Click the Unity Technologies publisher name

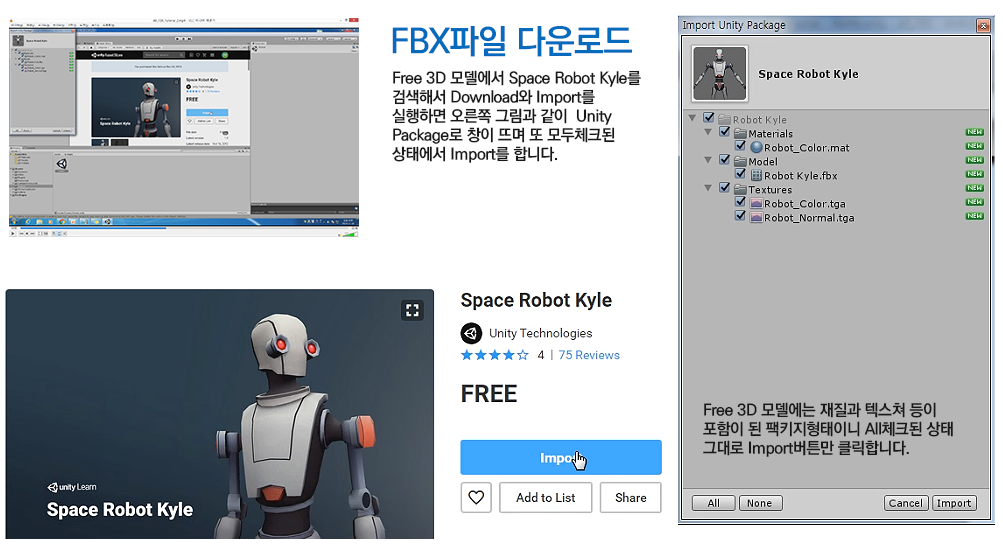click(541, 333)
